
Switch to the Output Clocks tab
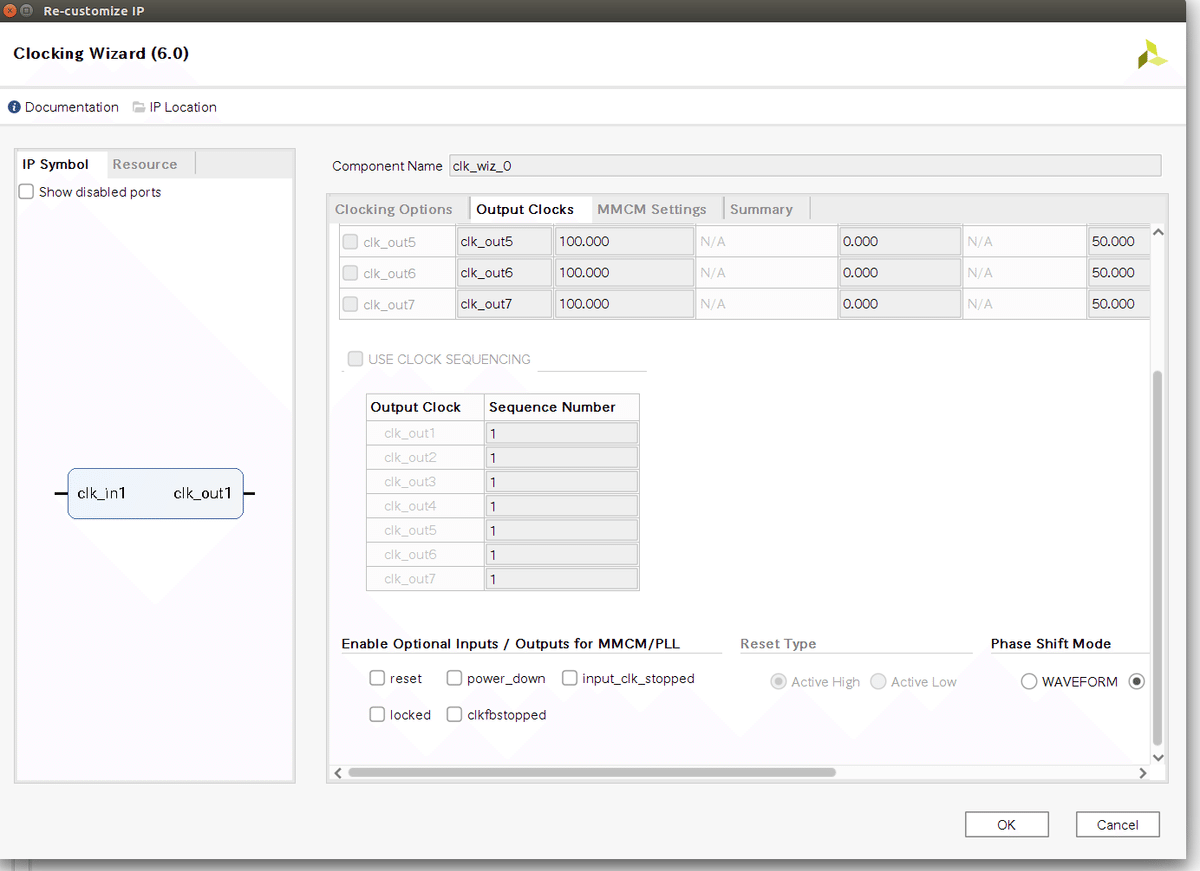pyautogui.click(x=525, y=209)
